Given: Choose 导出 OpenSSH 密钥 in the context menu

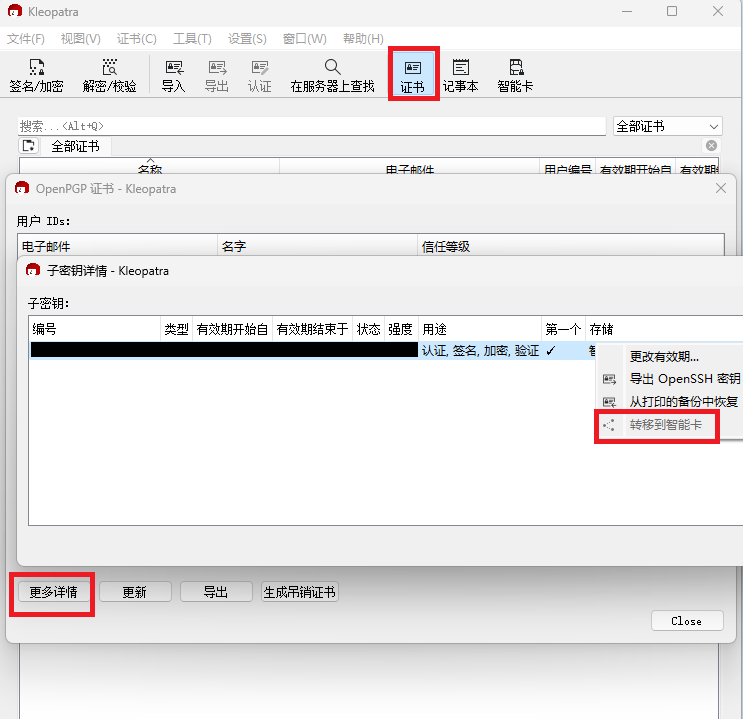Looking at the screenshot, I should point(670,379).
